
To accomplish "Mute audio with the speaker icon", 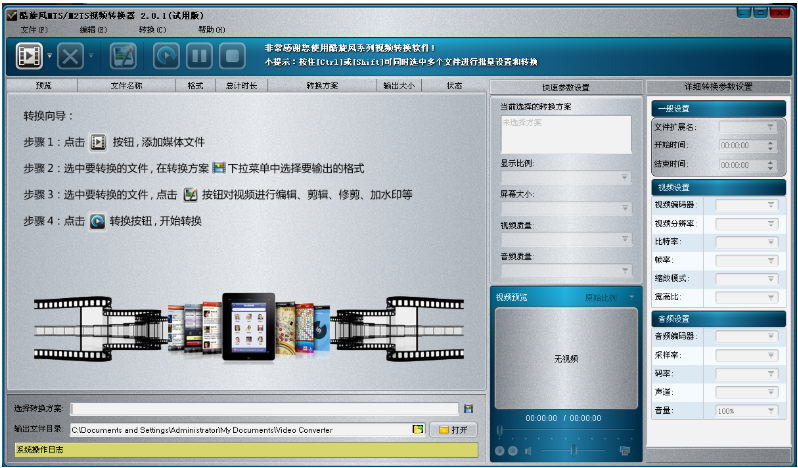I will pyautogui.click(x=528, y=451).
